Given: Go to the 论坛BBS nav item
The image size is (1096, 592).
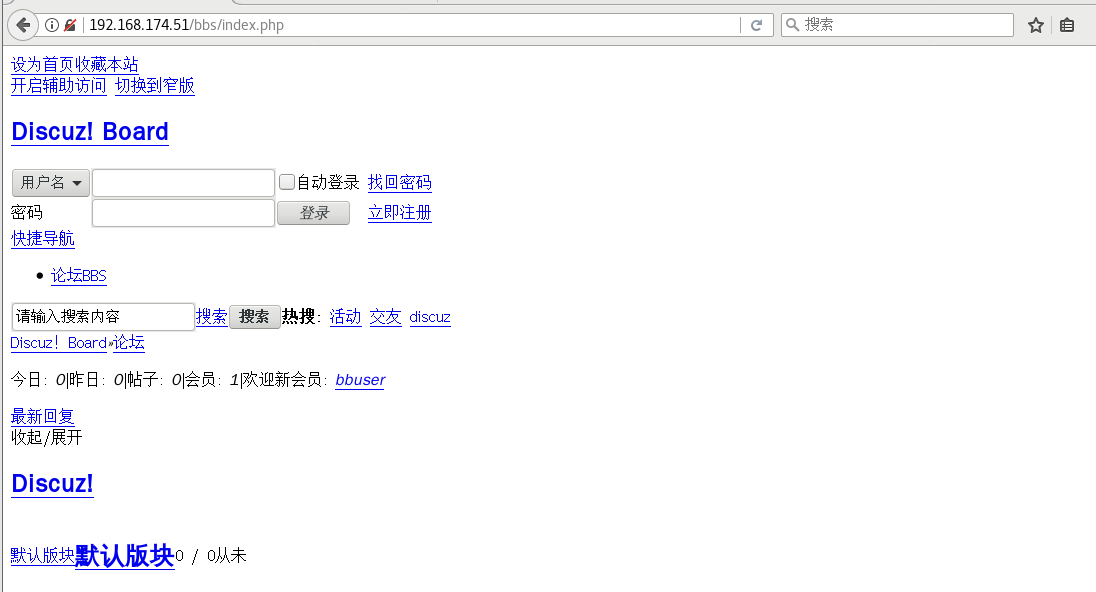Looking at the screenshot, I should point(79,275).
